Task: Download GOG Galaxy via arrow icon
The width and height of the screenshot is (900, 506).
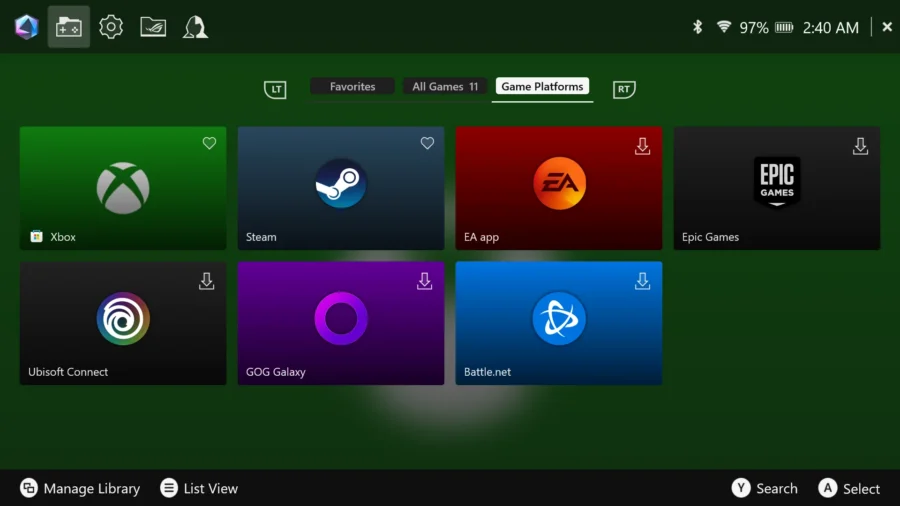Action: (x=425, y=281)
